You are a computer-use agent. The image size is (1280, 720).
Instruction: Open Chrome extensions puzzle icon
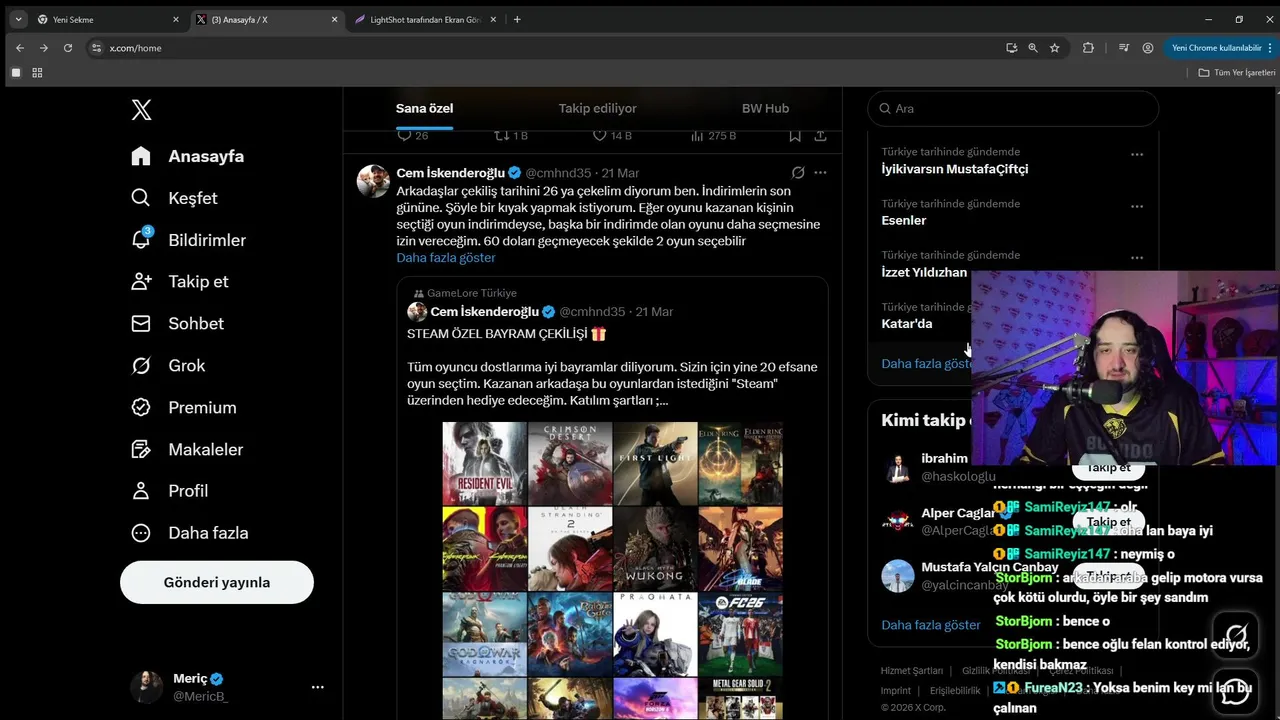[x=1088, y=48]
